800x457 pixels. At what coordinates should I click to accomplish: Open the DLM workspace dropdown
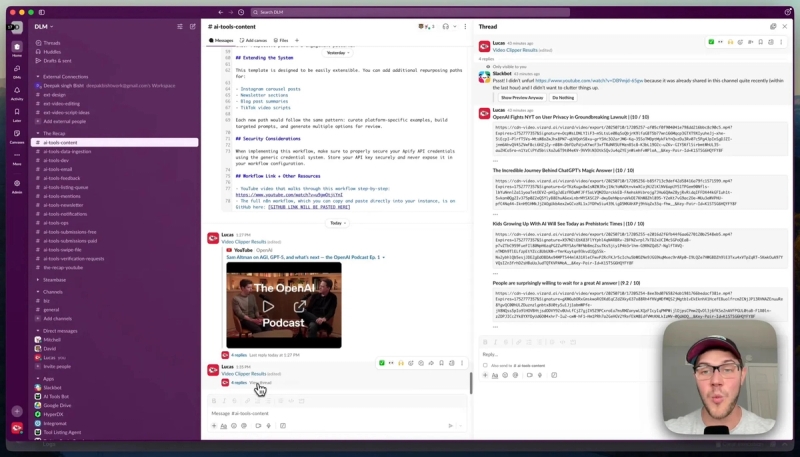point(44,27)
